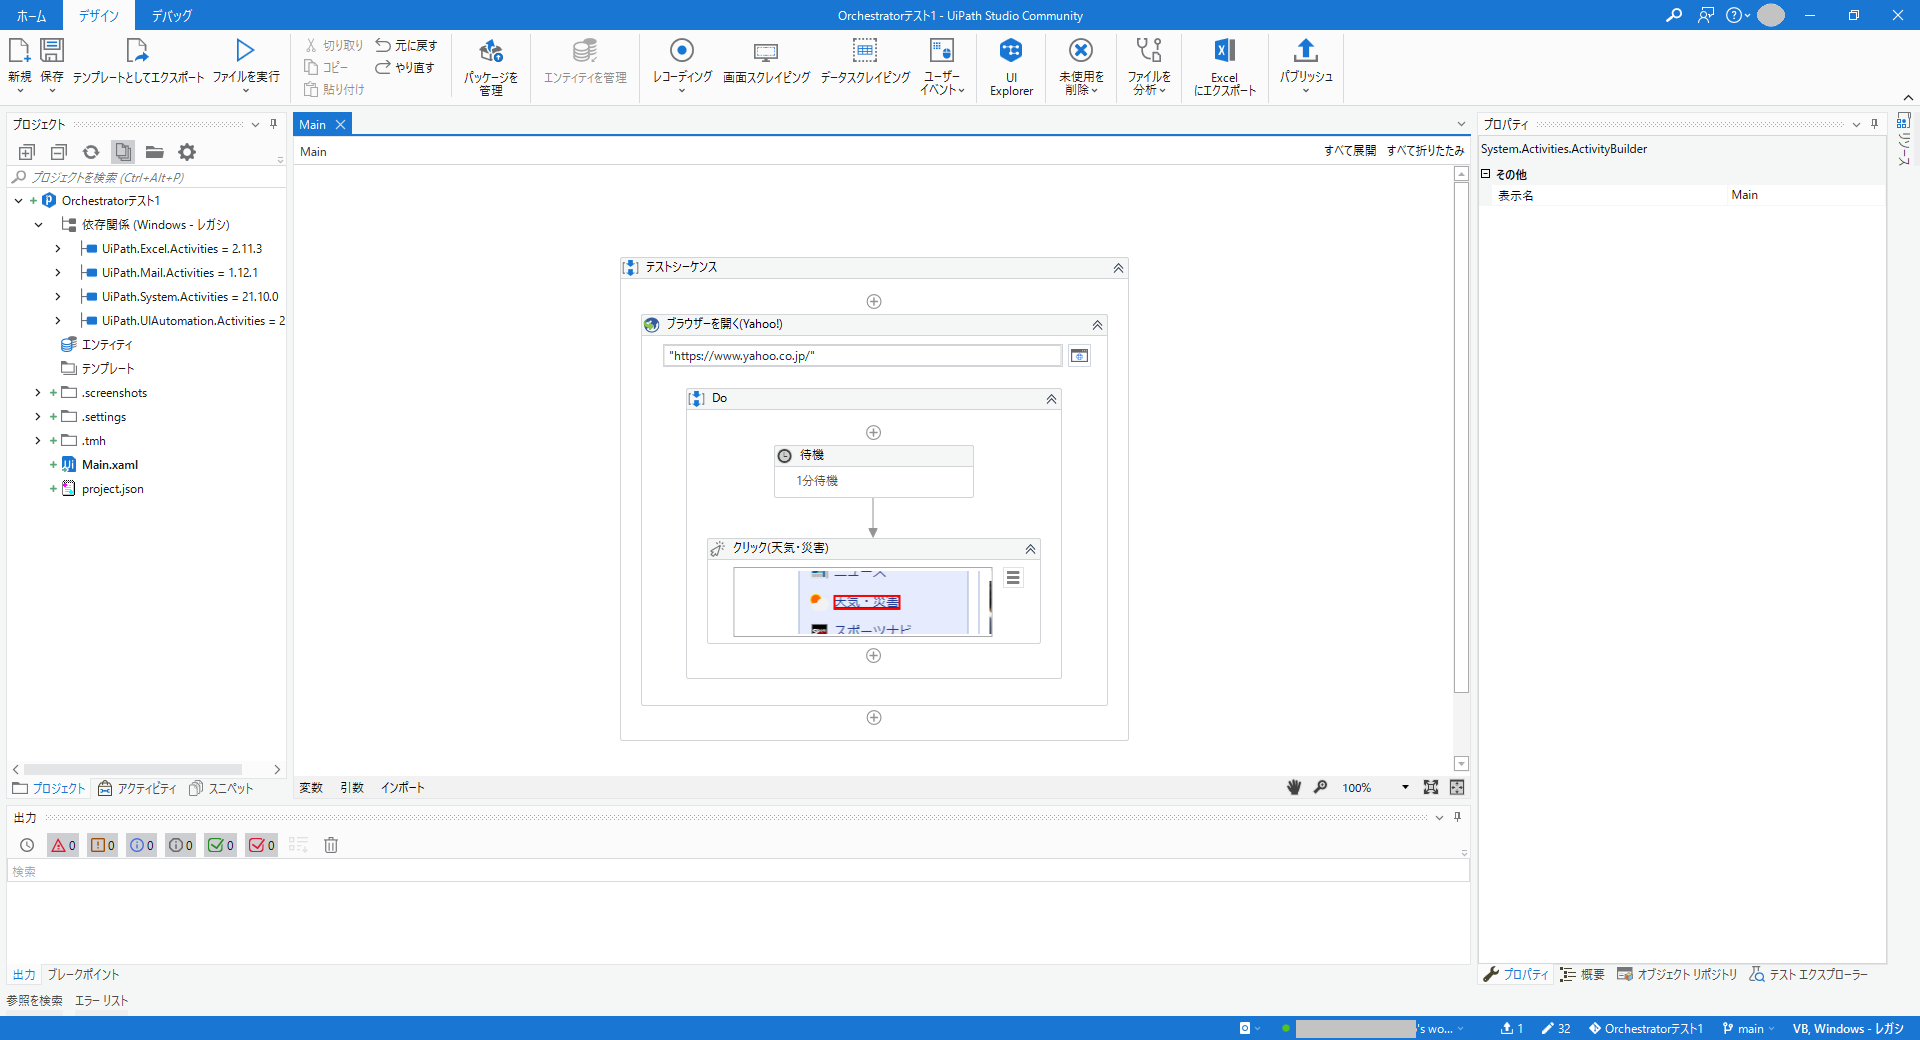Toggle the red check filter in output panel
The height and width of the screenshot is (1040, 1920).
[x=261, y=845]
